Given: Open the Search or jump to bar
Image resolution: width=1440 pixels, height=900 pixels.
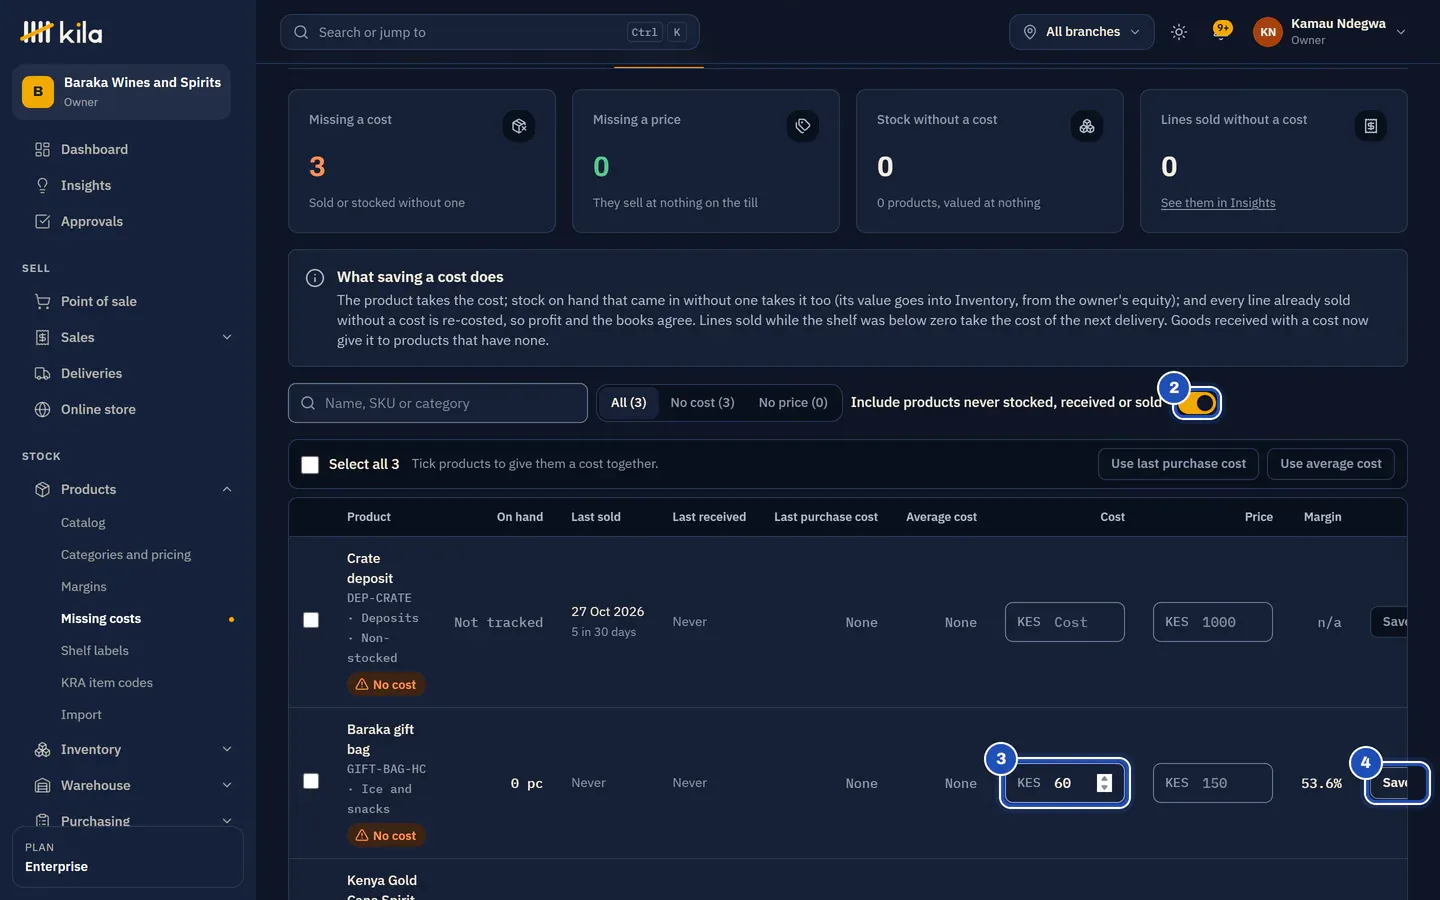Looking at the screenshot, I should [x=490, y=32].
